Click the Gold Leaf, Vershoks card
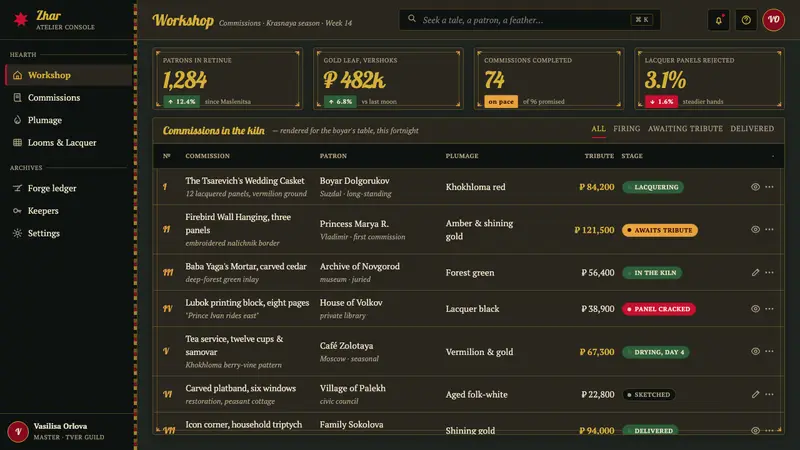 click(388, 79)
